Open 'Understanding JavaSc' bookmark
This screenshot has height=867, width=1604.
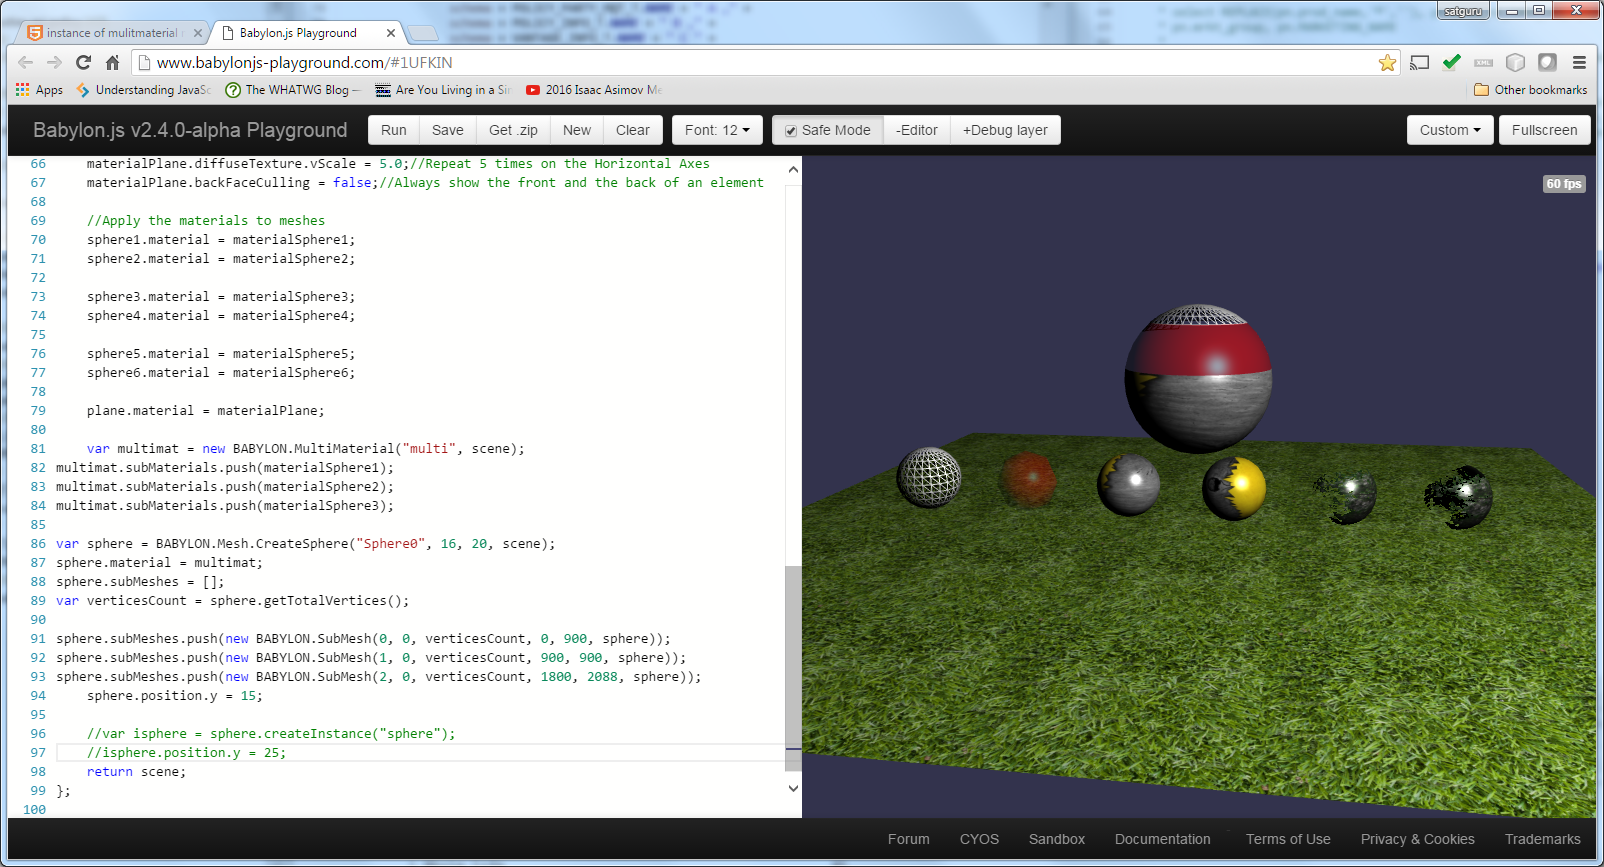[x=143, y=90]
